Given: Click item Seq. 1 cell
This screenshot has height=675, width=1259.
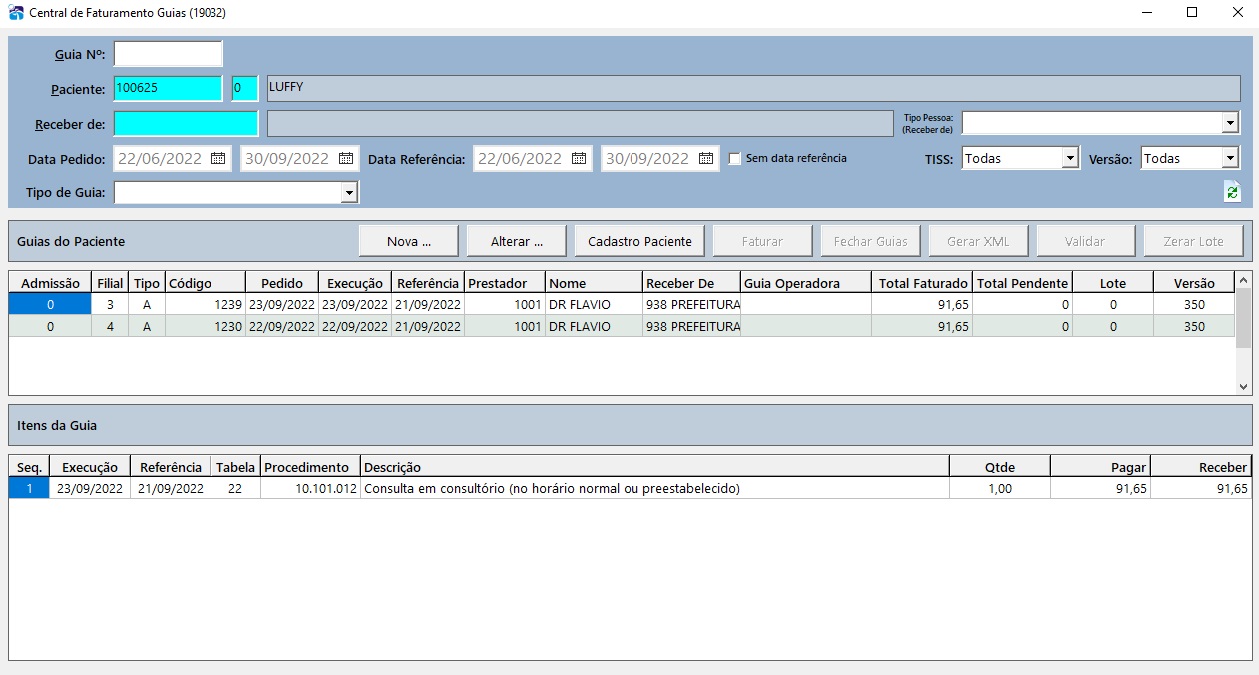Looking at the screenshot, I should pyautogui.click(x=29, y=488).
